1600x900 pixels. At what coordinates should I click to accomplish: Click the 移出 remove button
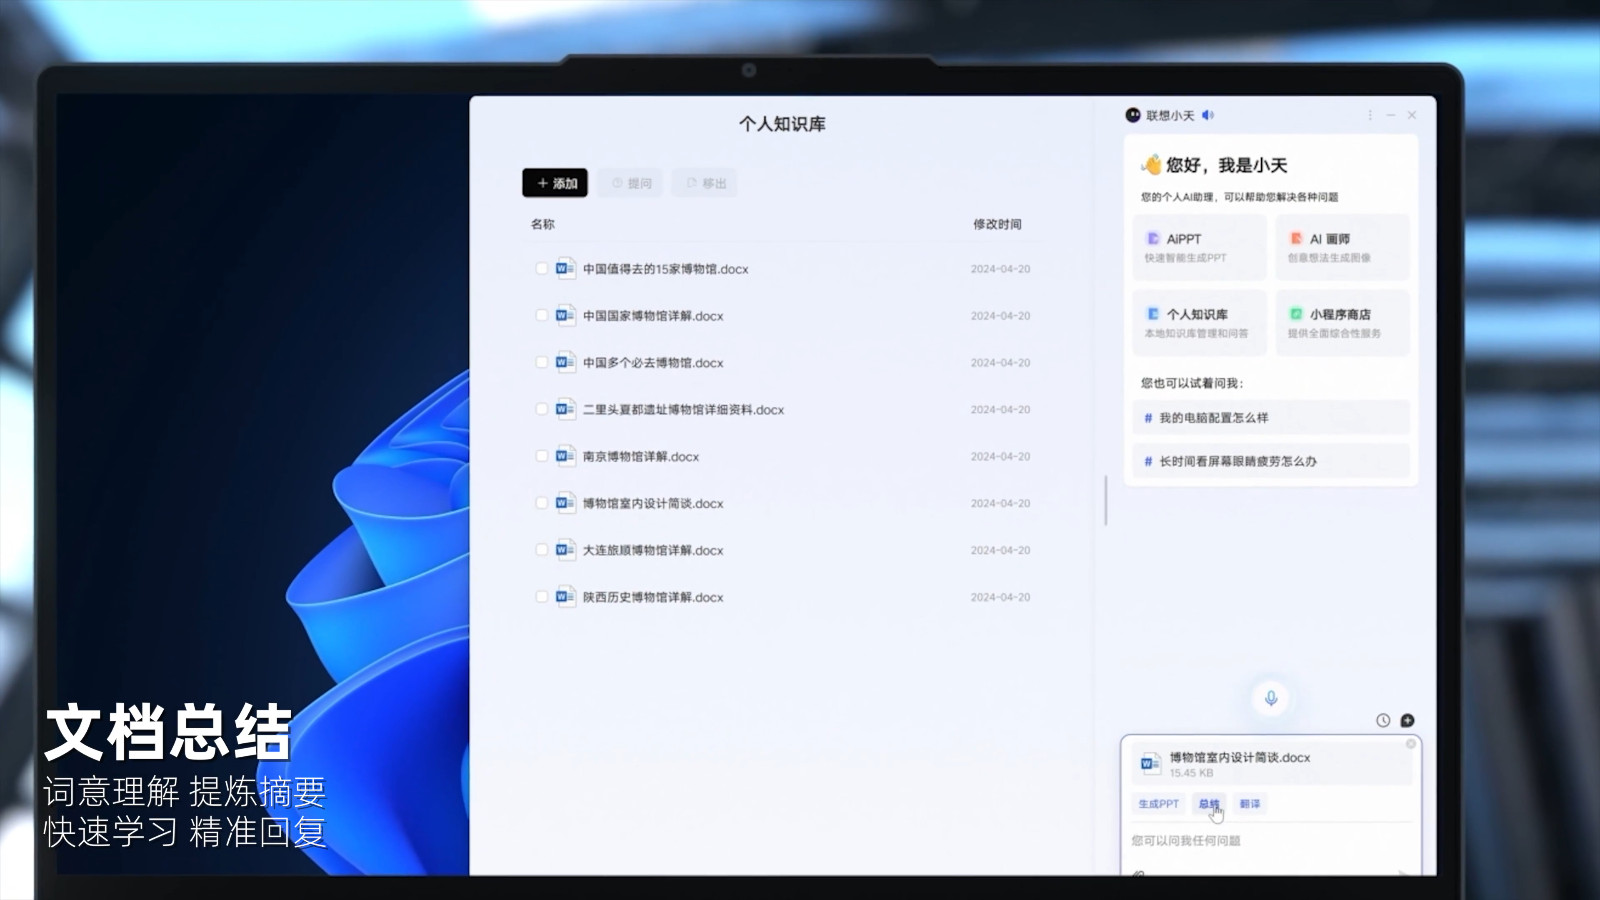click(705, 183)
